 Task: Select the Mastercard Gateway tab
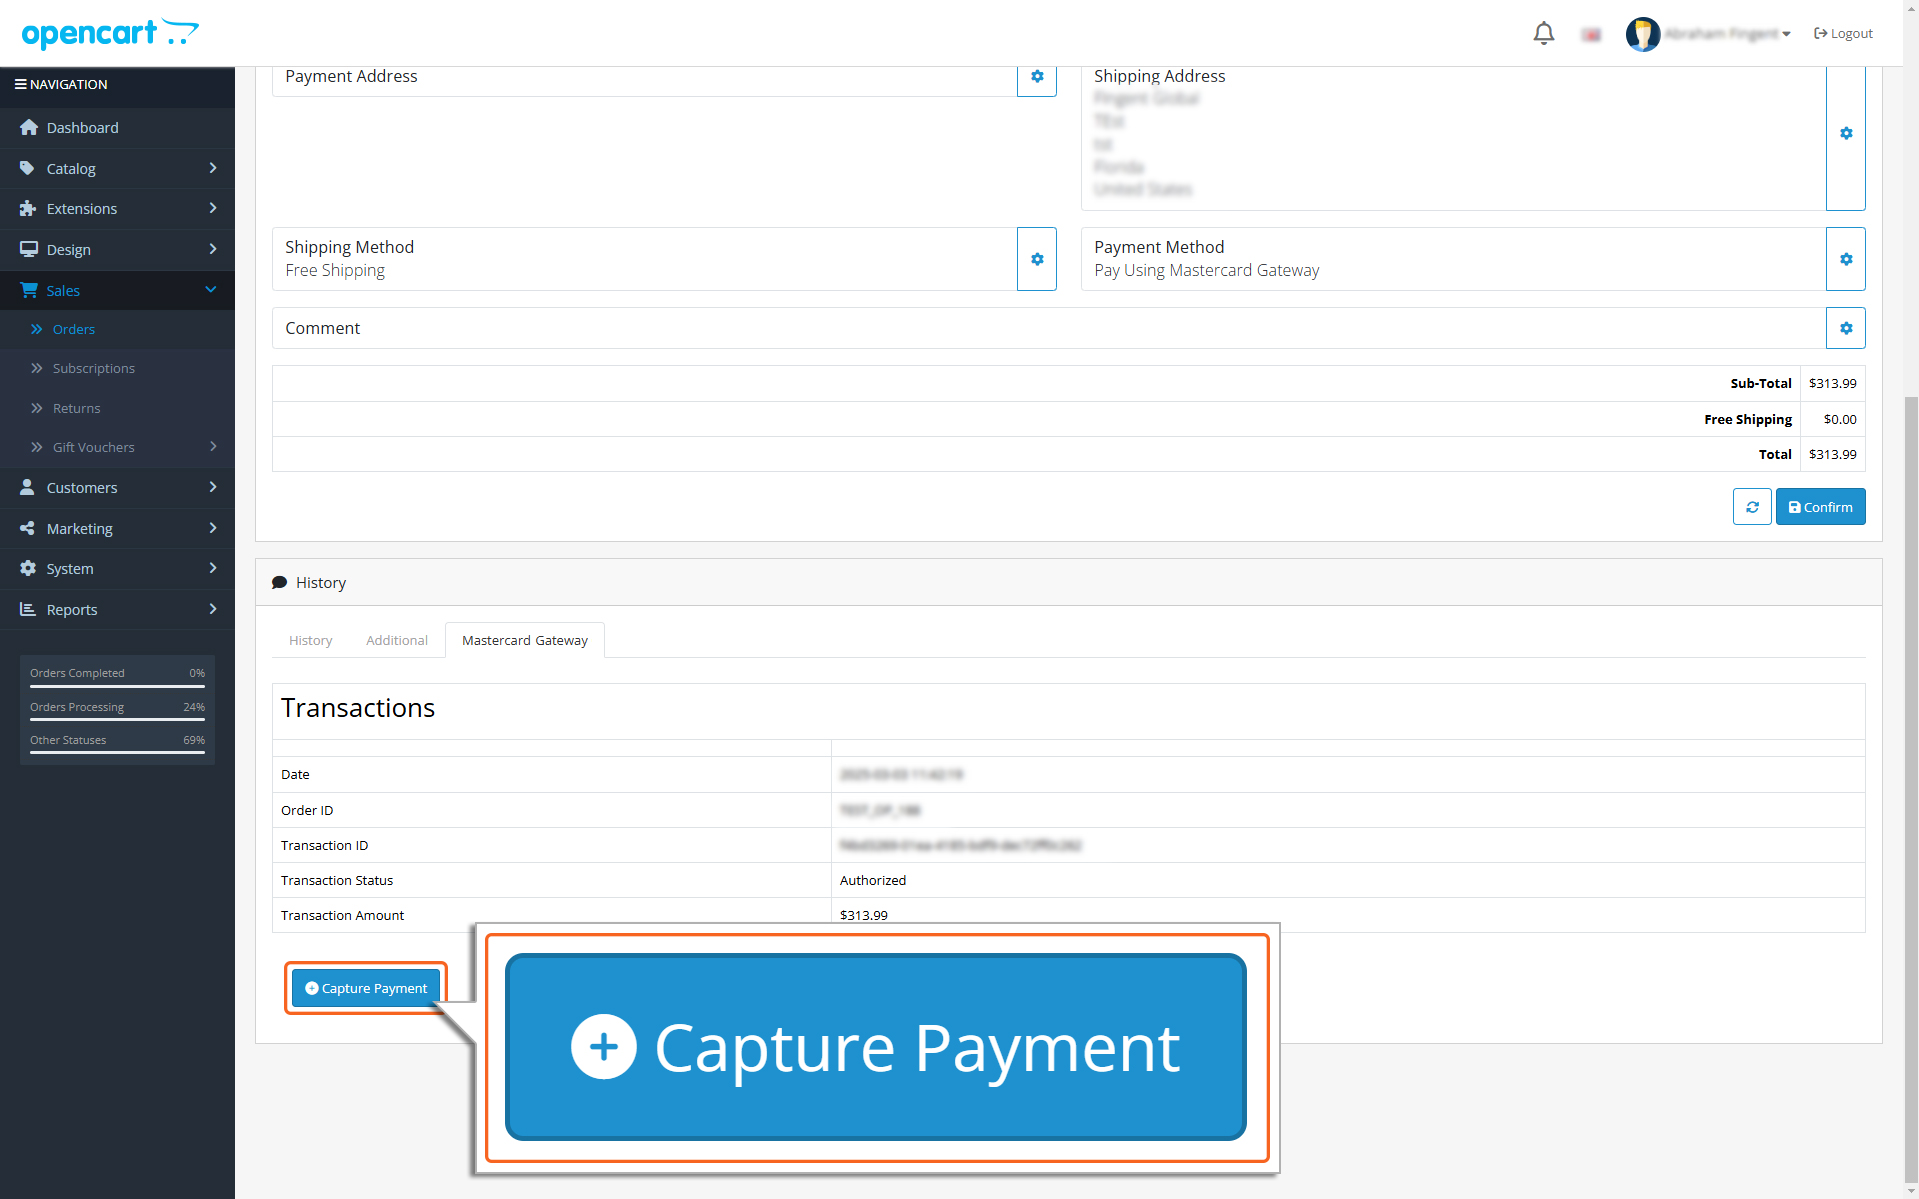525,640
